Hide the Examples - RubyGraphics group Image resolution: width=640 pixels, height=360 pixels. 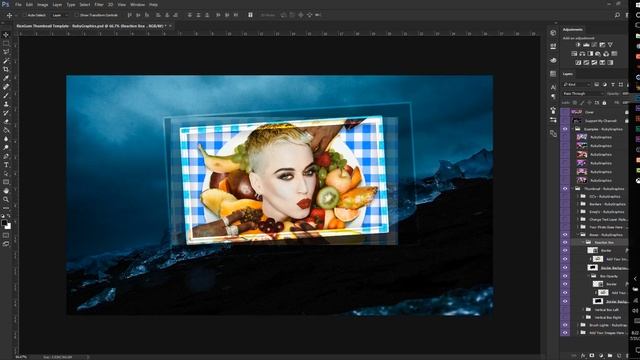pos(565,129)
